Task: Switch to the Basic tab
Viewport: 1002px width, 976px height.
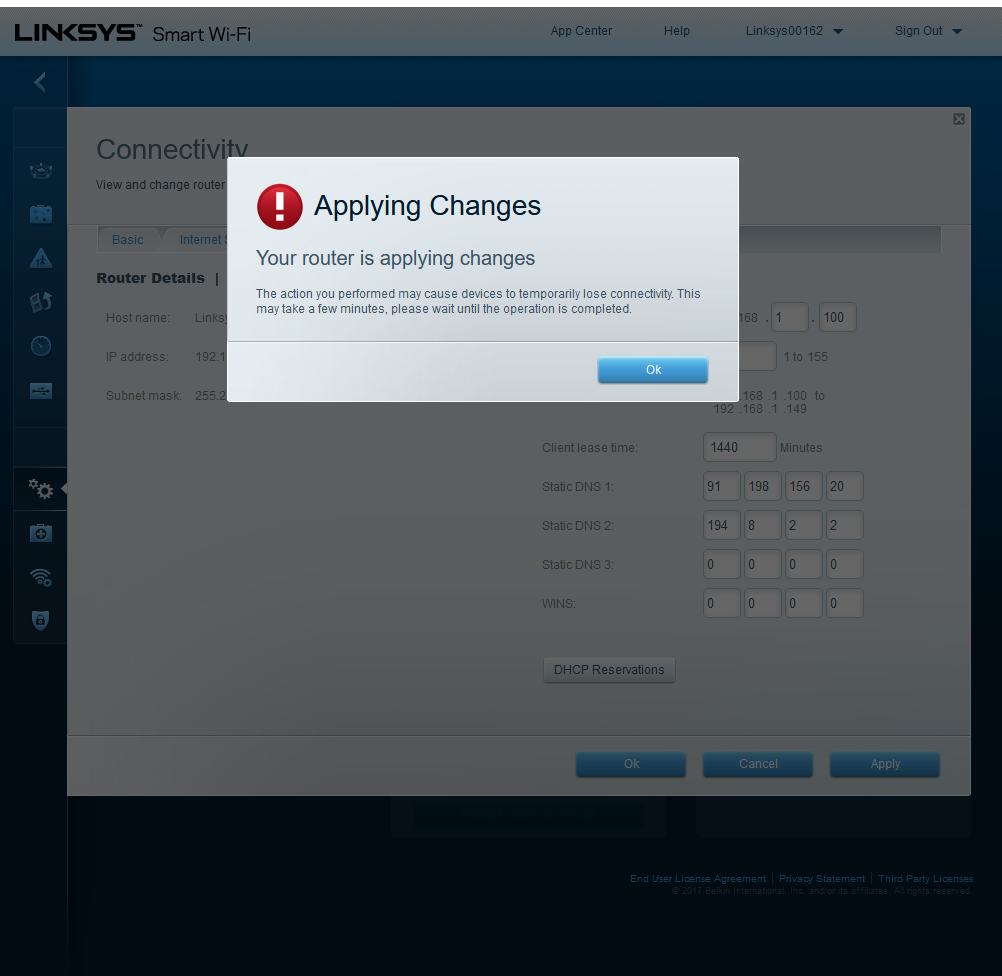Action: (128, 240)
